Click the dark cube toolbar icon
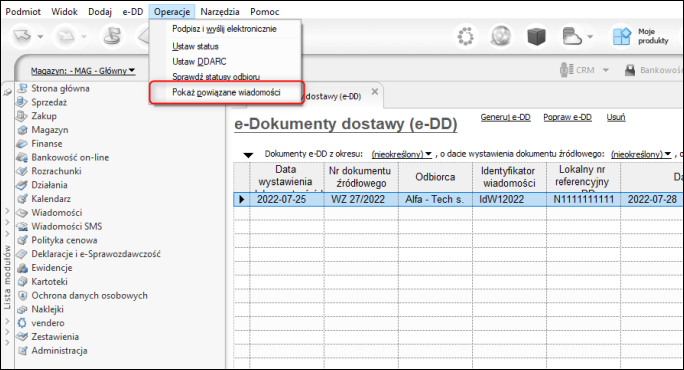Screen dimensions: 684x370 pyautogui.click(x=536, y=36)
